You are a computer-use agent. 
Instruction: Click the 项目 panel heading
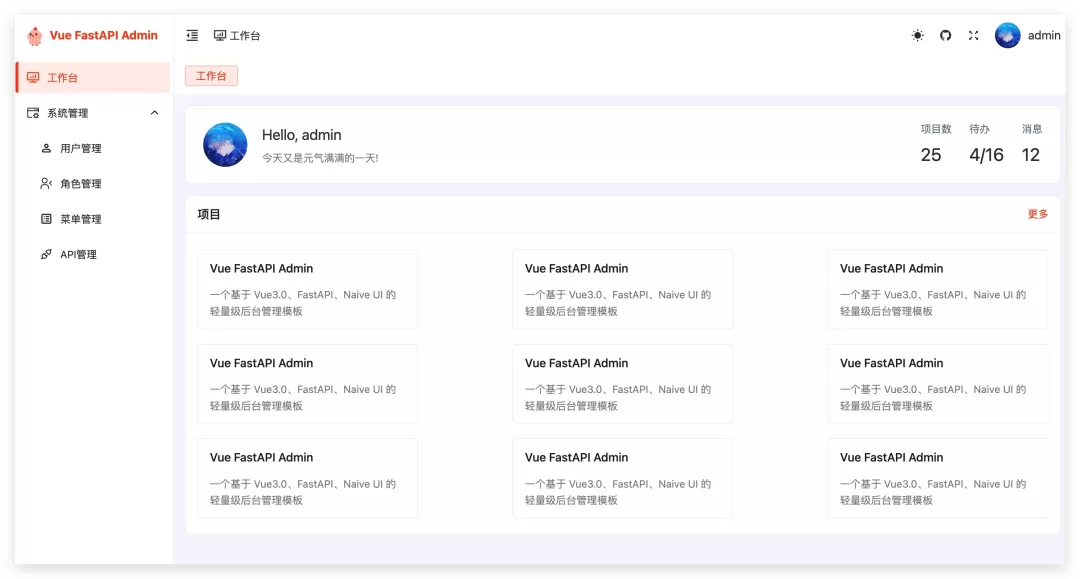[209, 214]
